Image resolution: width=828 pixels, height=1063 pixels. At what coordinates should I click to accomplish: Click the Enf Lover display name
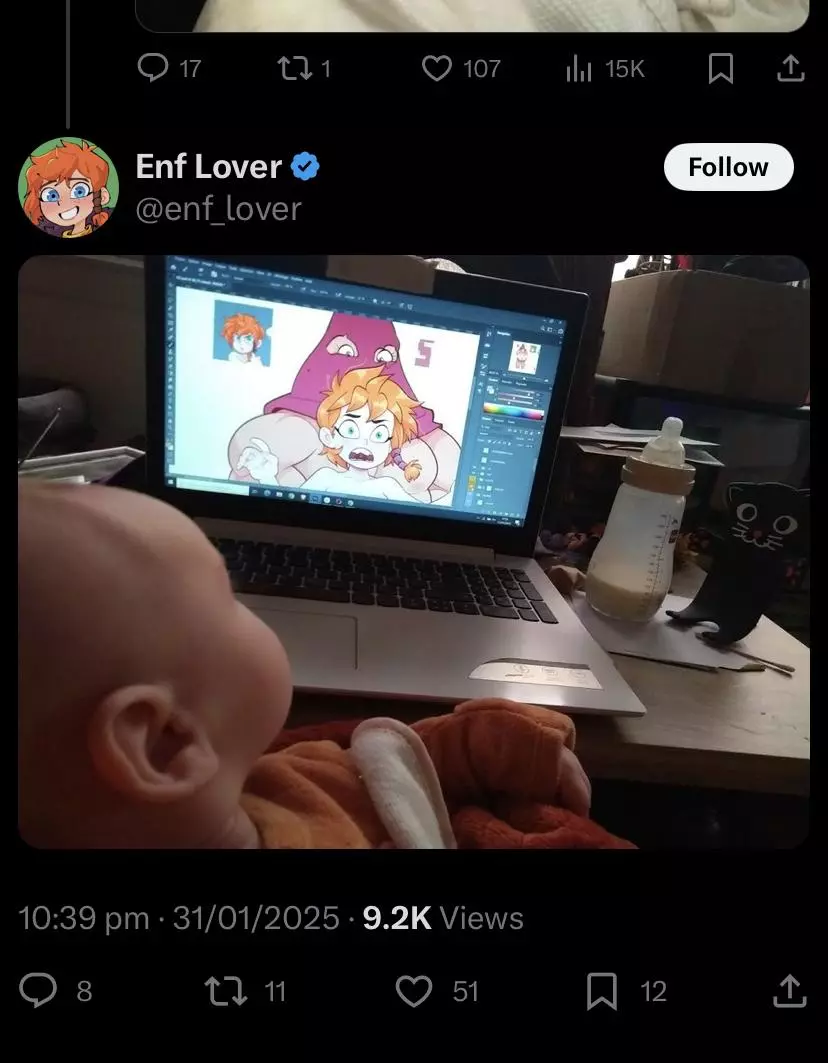[x=208, y=167]
